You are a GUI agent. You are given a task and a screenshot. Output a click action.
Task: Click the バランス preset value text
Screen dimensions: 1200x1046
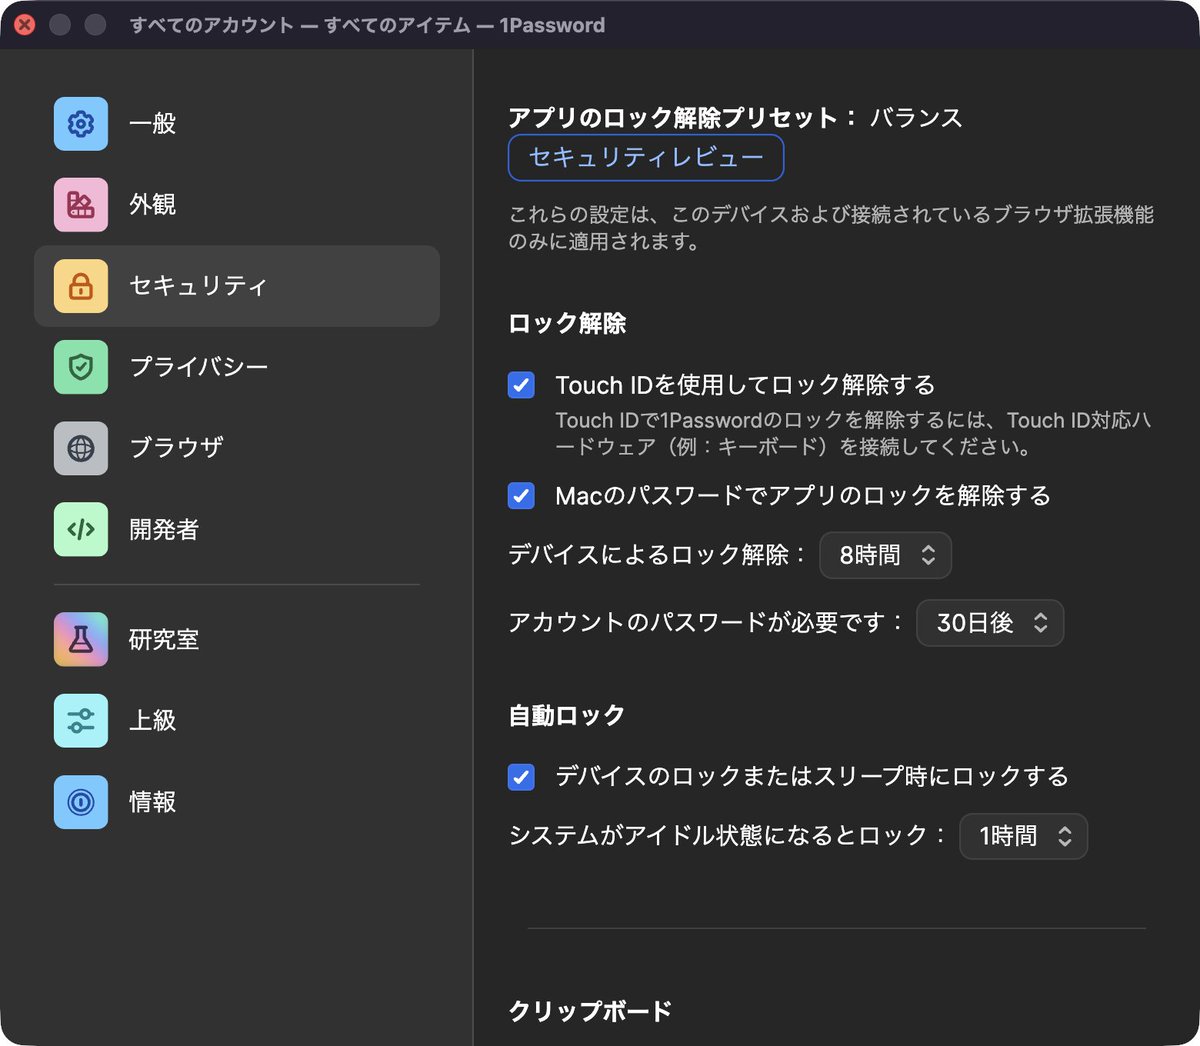pos(916,118)
